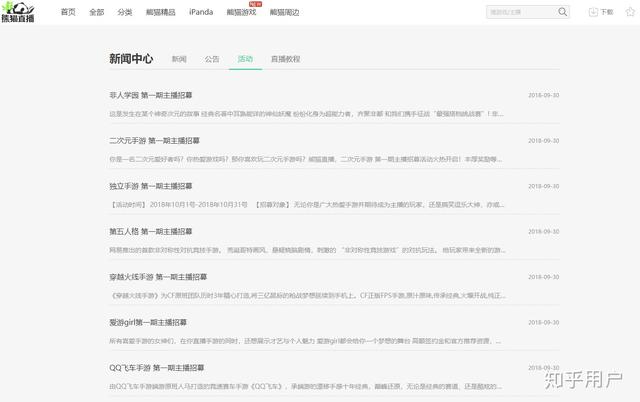Open article QQ飞车手游 第一期主播招募
Viewport: 640px width, 402px height.
pyautogui.click(x=156, y=367)
